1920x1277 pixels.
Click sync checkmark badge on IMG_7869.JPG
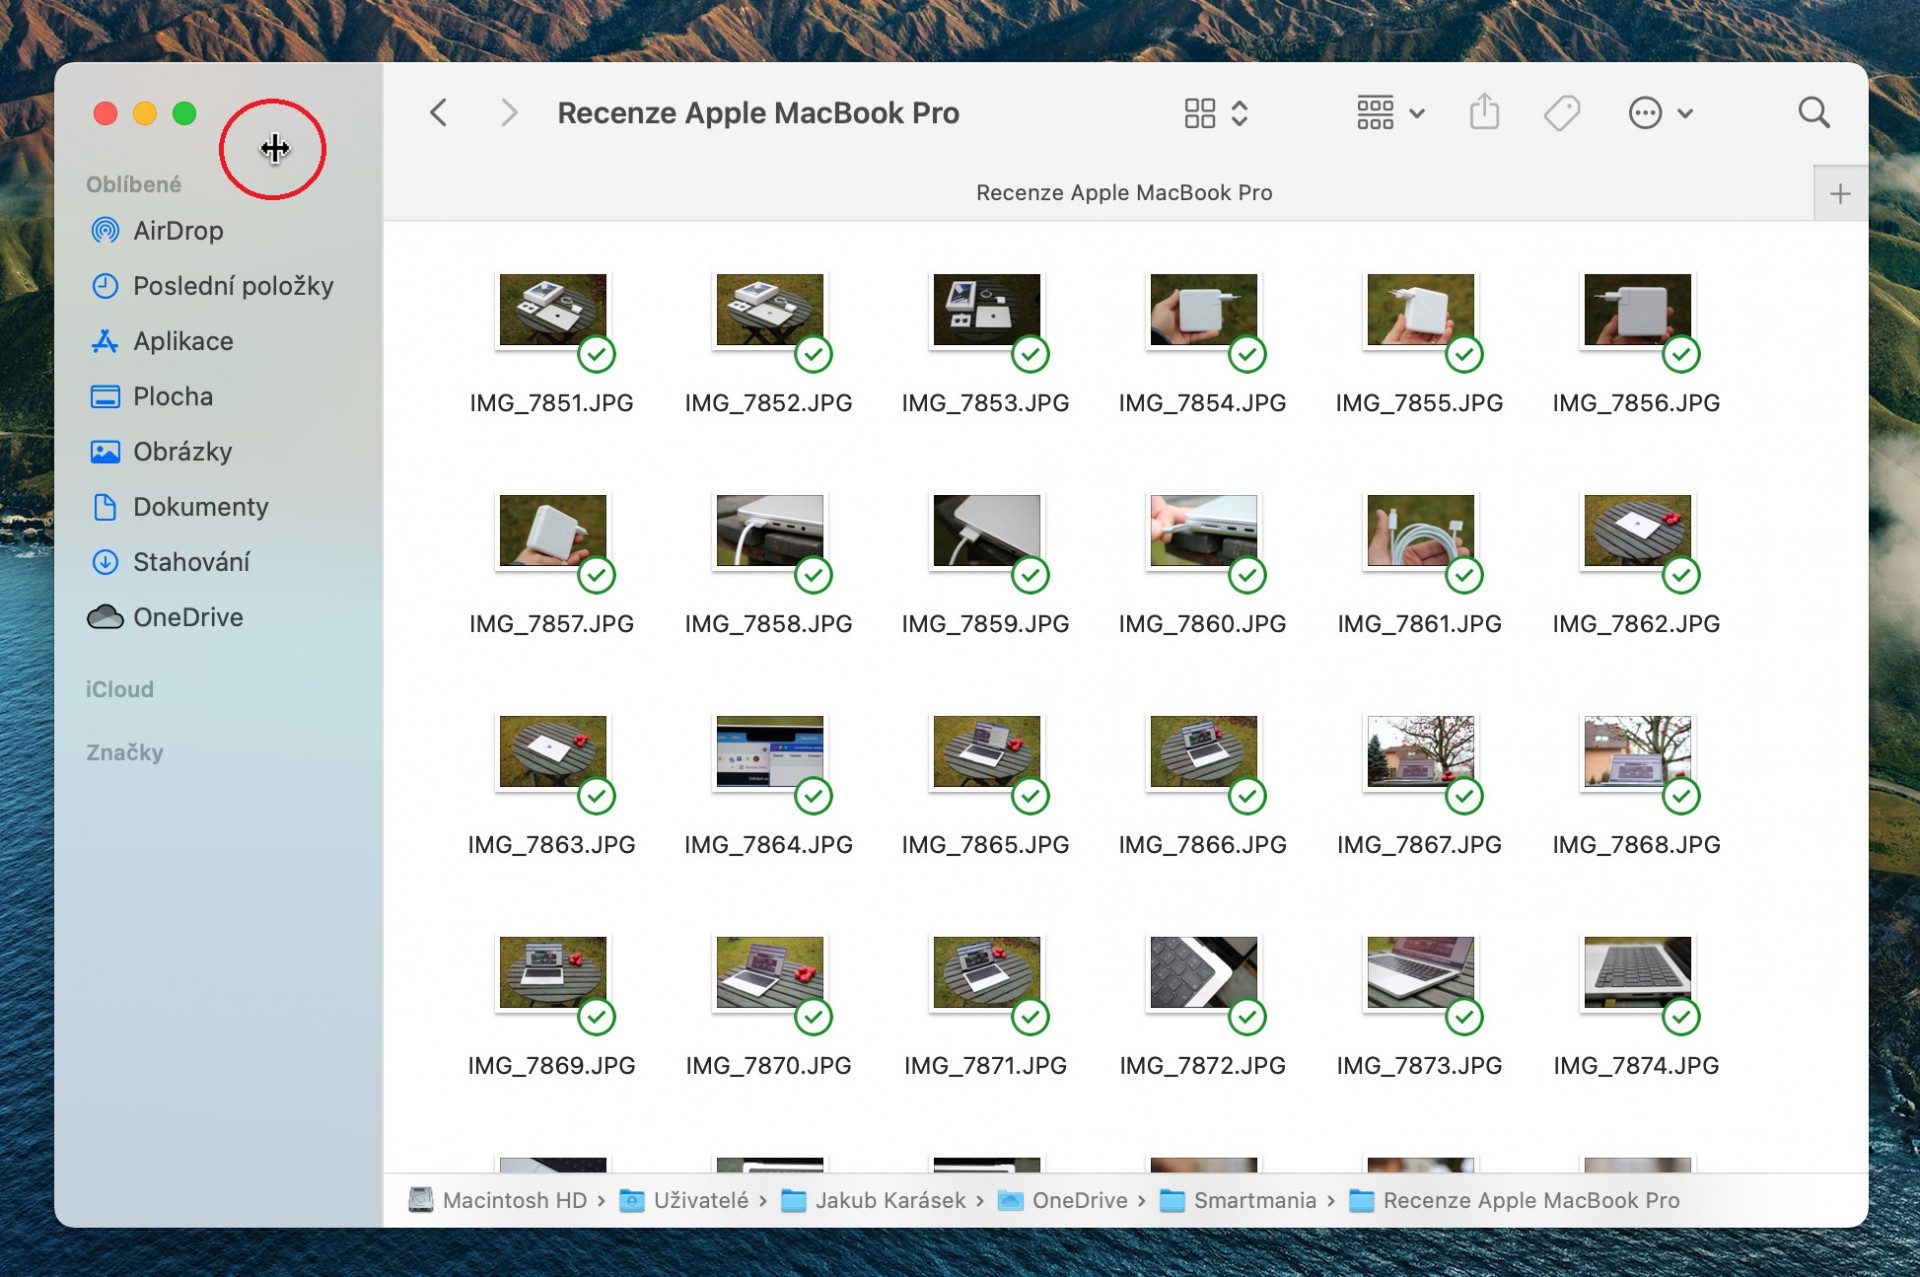coord(597,1017)
